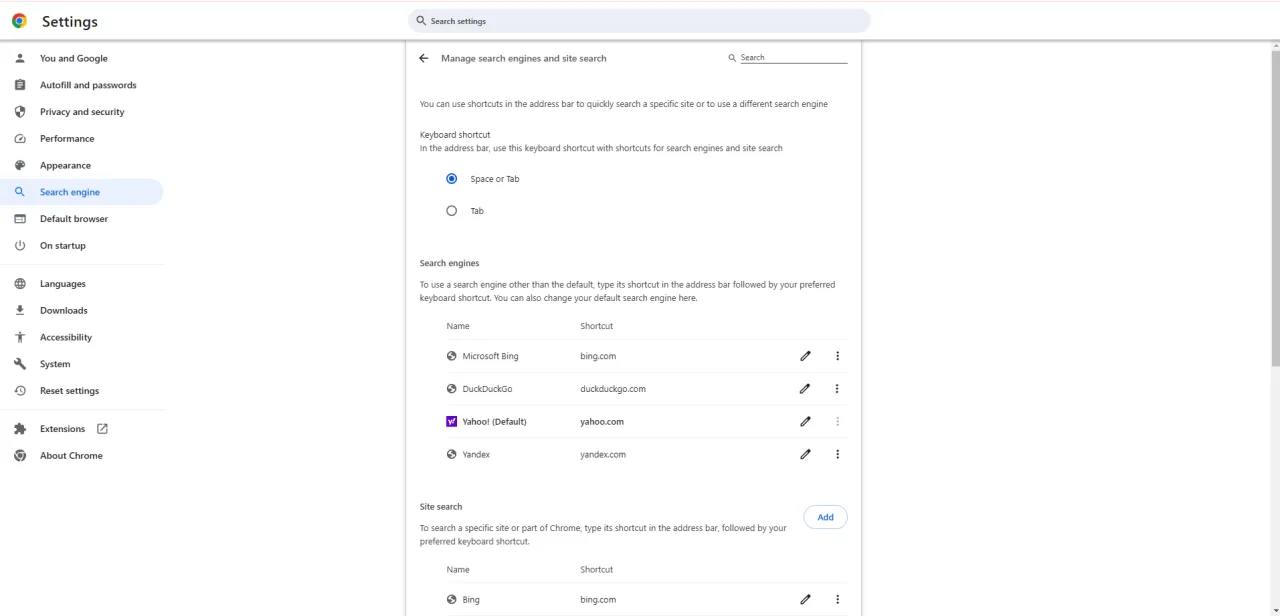The width and height of the screenshot is (1280, 616).
Task: Open the three-dot menu for Yandex
Action: tap(837, 454)
